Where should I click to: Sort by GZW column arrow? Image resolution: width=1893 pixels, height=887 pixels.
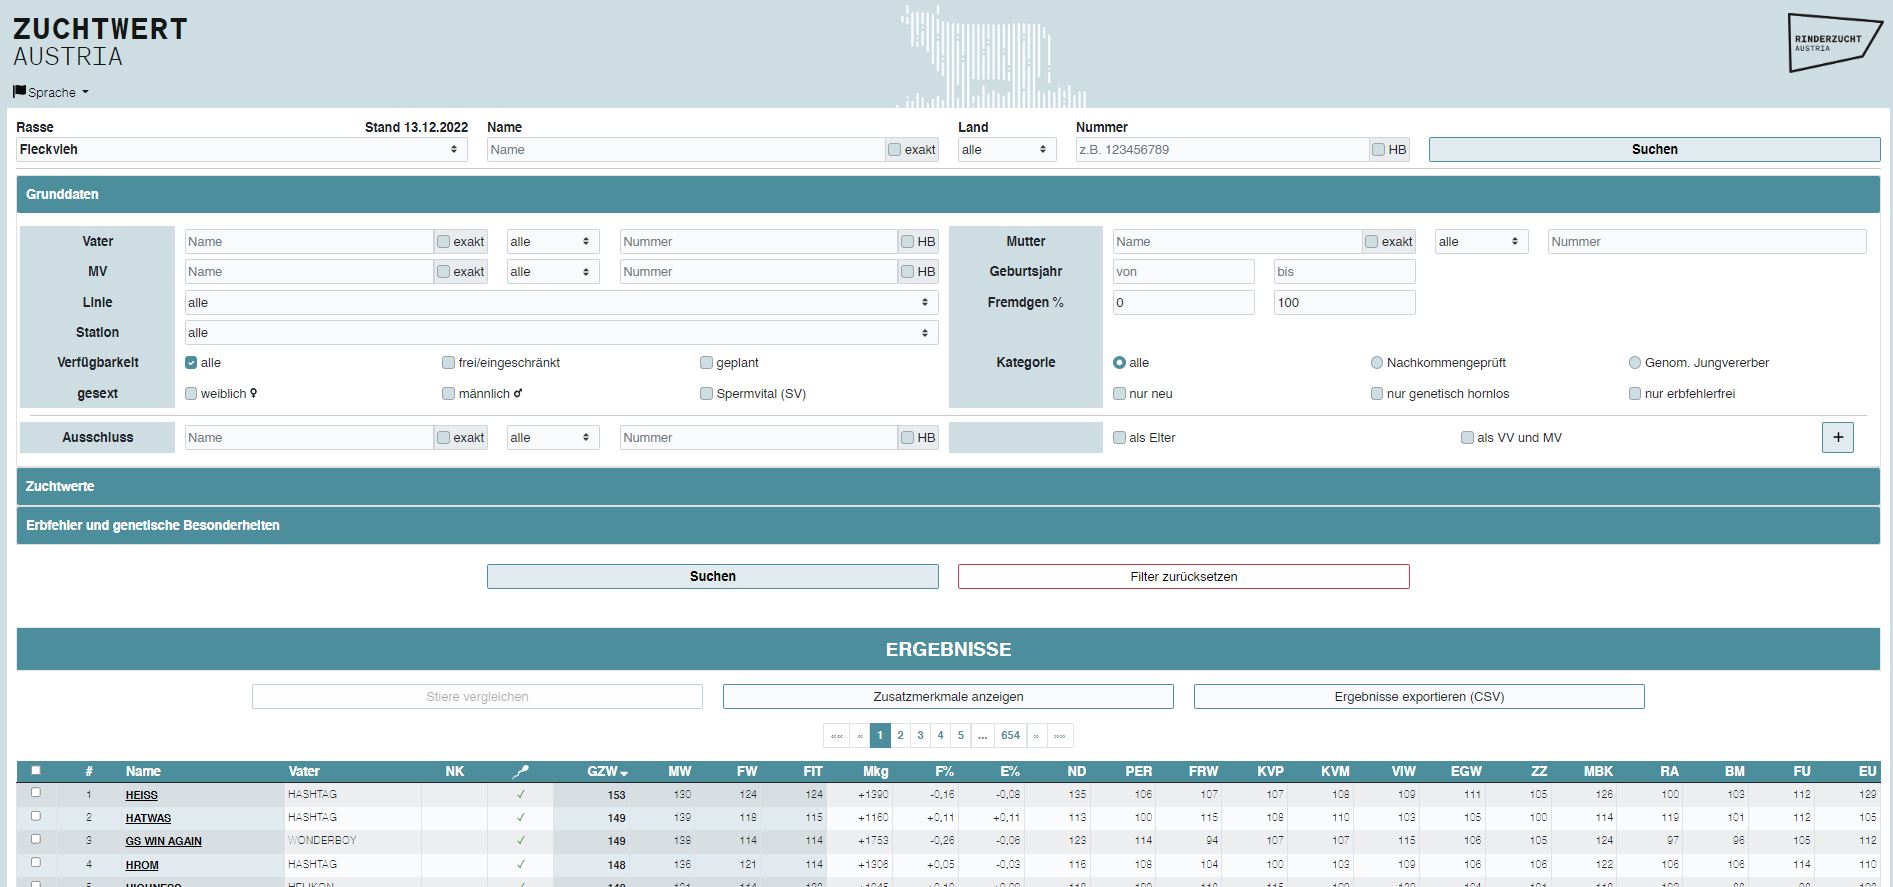[624, 773]
